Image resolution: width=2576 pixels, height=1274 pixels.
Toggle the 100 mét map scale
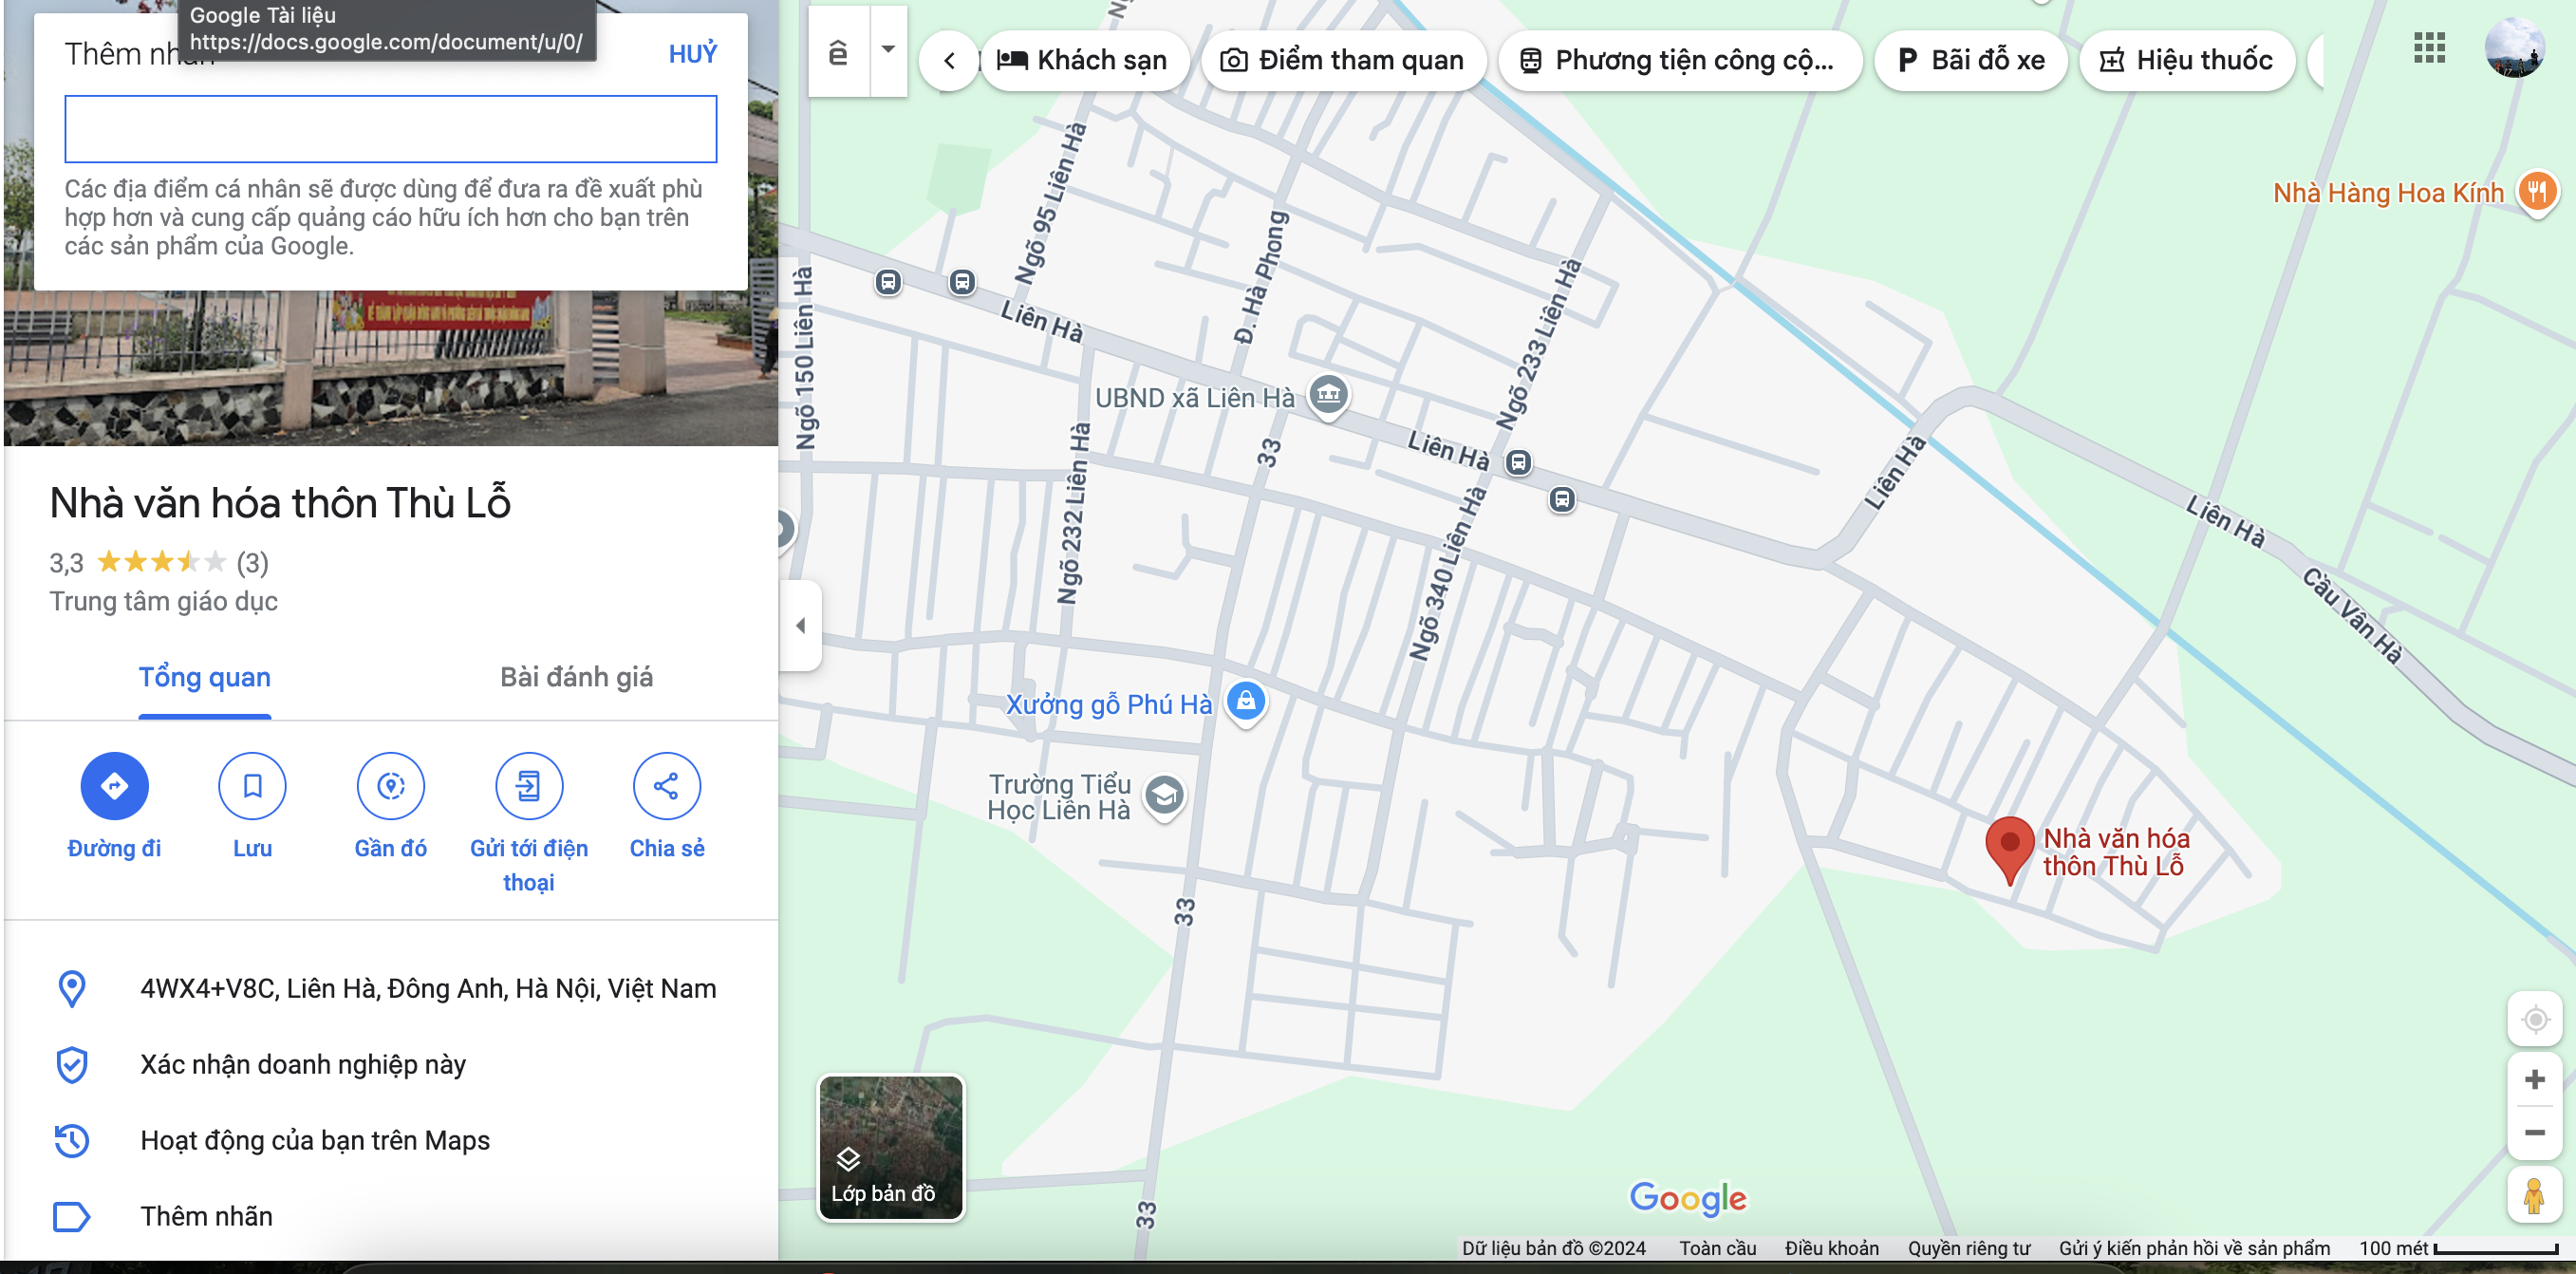pyautogui.click(x=2458, y=1248)
